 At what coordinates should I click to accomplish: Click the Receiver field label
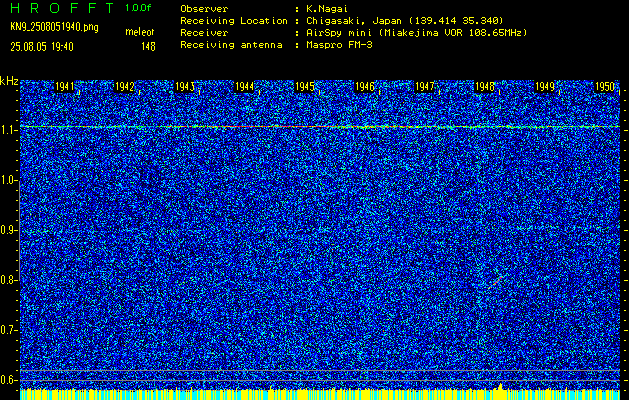pos(204,32)
